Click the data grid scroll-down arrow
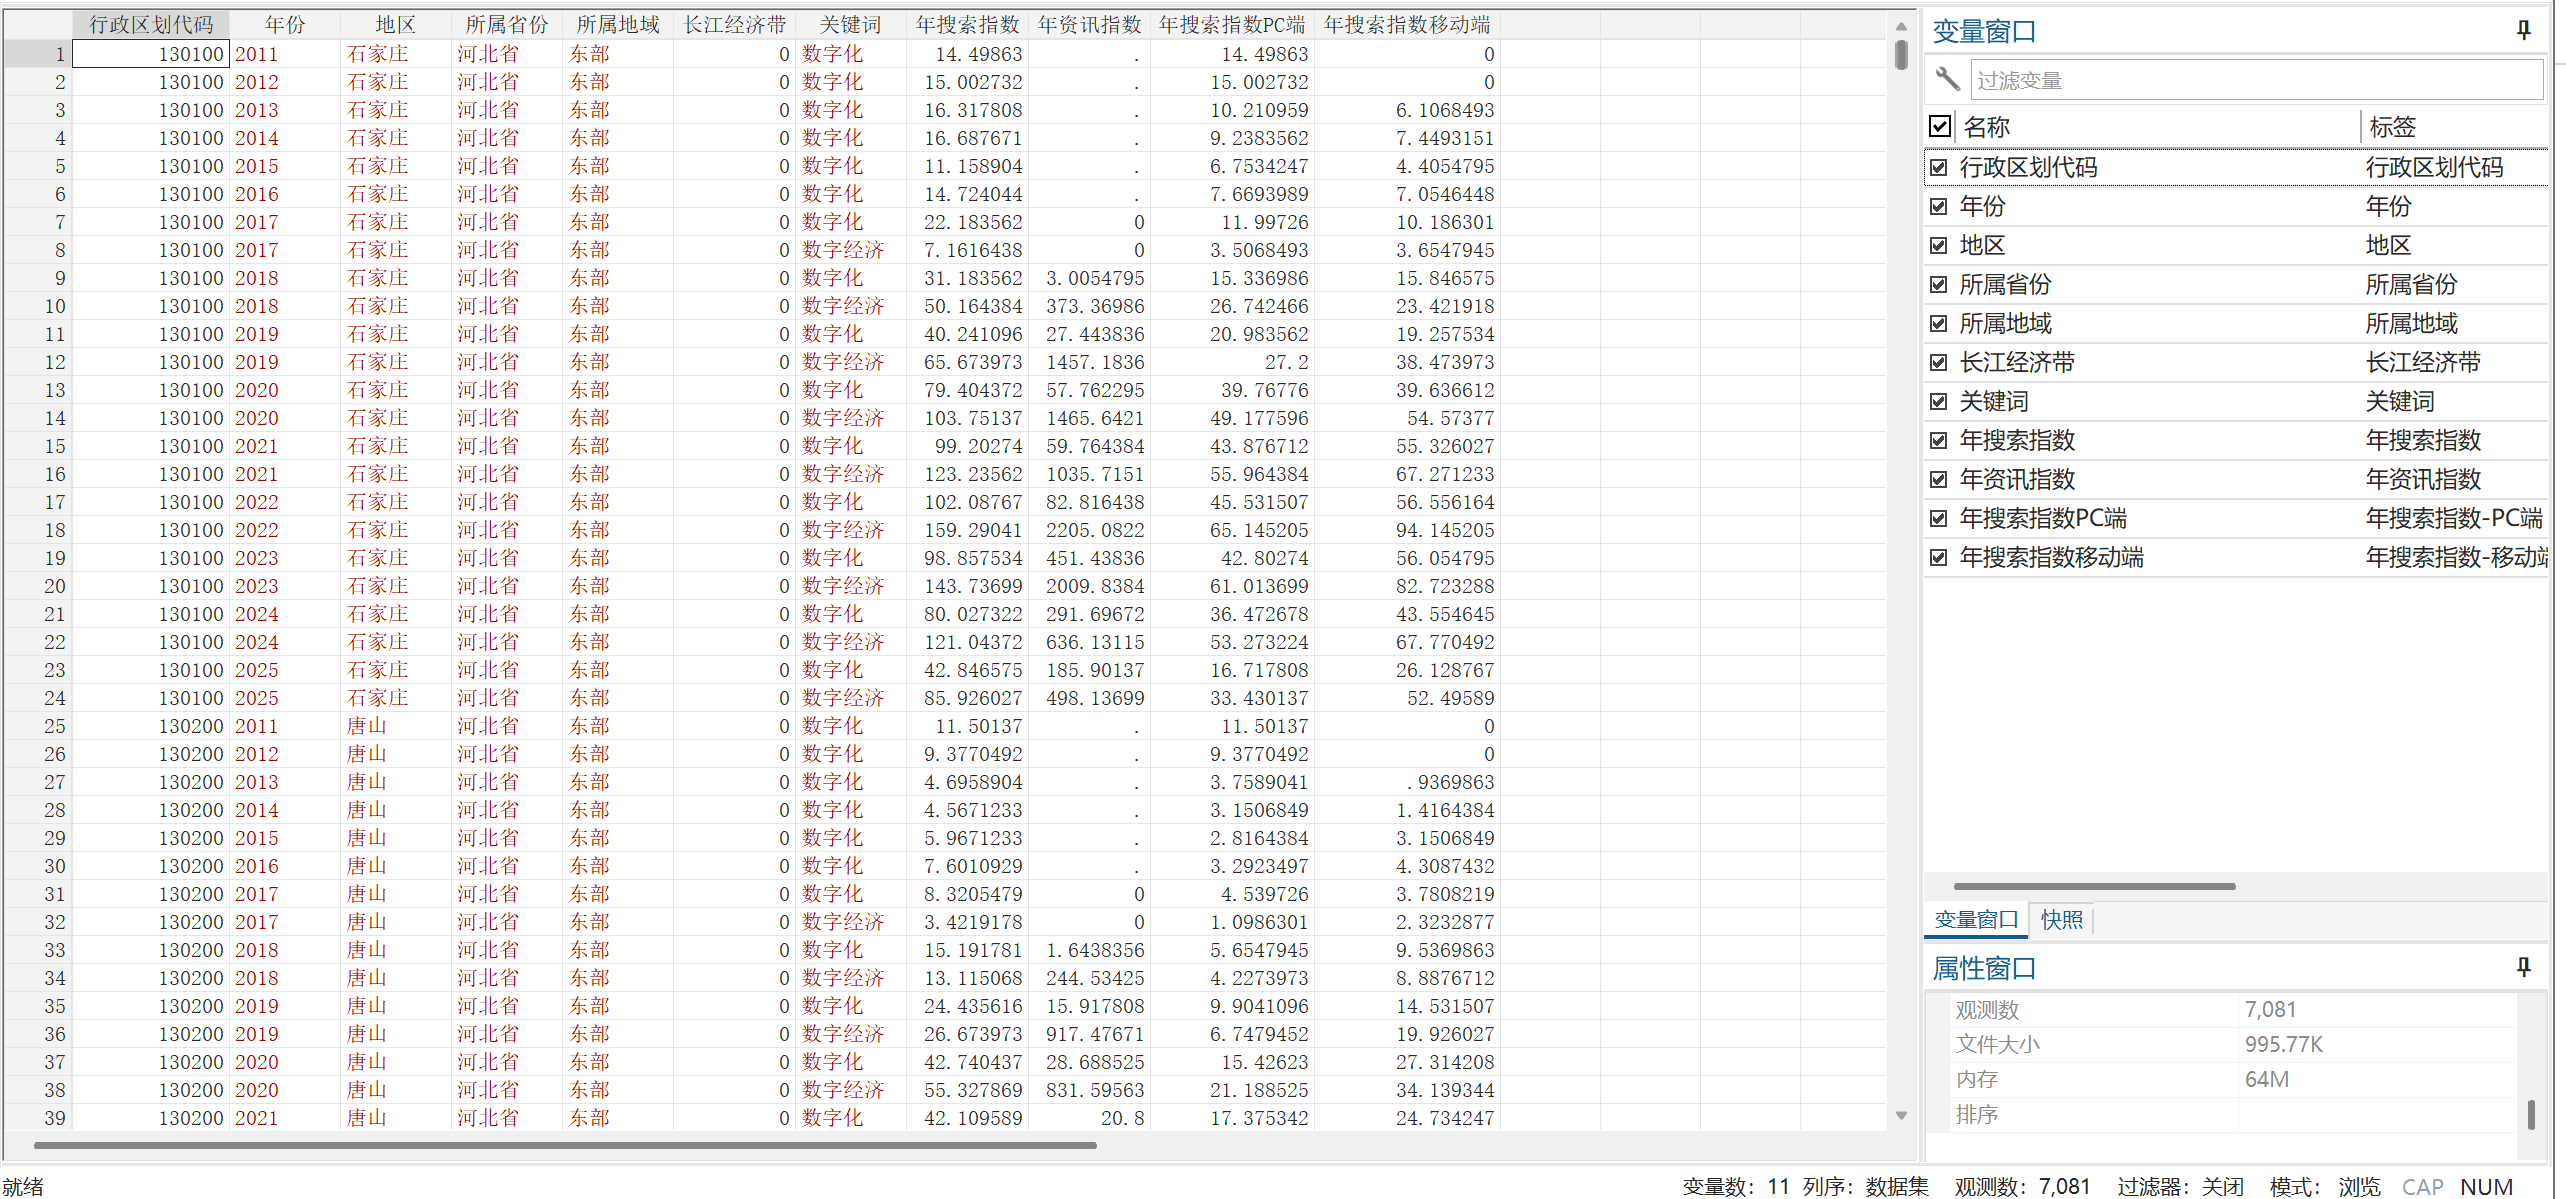2566x1199 pixels. 1901,1115
